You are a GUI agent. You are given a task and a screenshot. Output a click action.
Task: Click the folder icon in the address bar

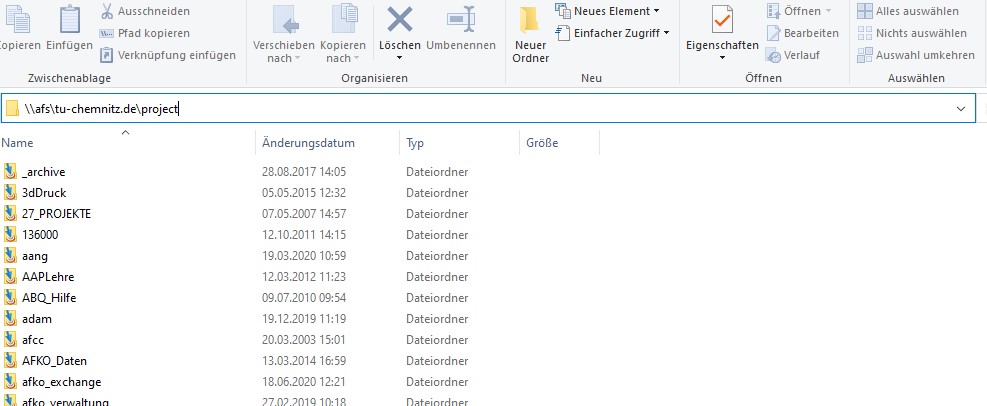click(x=13, y=109)
